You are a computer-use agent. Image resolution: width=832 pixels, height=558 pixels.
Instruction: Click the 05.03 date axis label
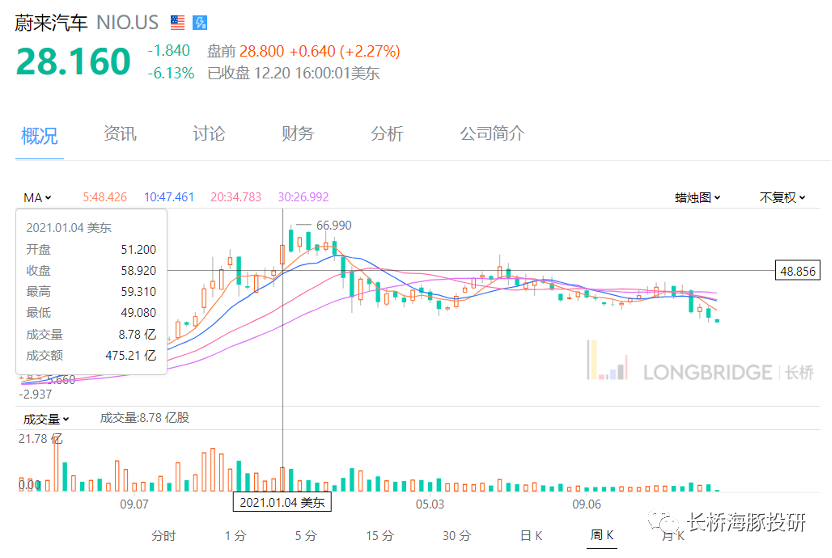pos(430,504)
